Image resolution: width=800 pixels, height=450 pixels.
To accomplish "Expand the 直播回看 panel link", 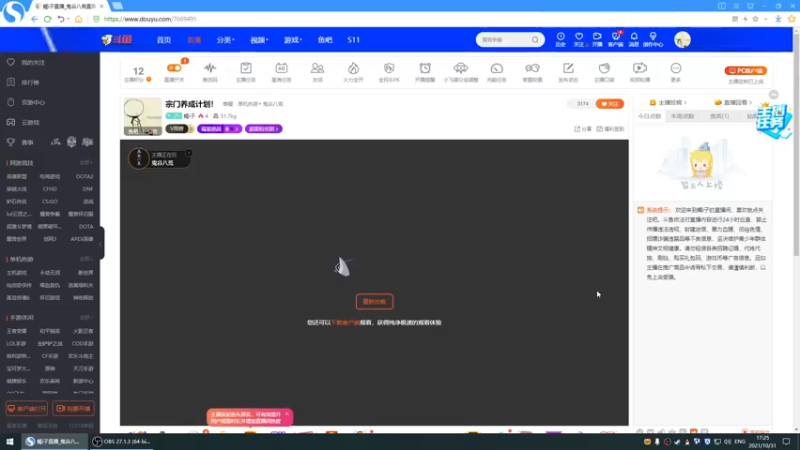I will [x=734, y=103].
